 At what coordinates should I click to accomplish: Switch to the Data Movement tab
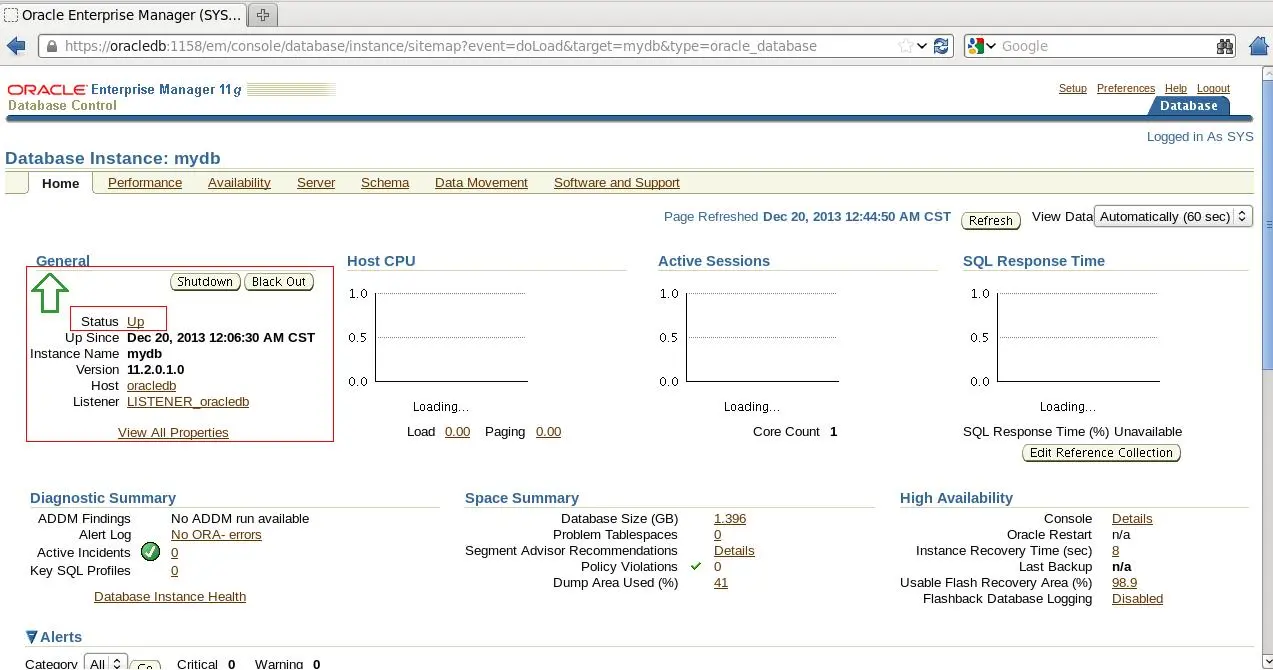coord(481,183)
